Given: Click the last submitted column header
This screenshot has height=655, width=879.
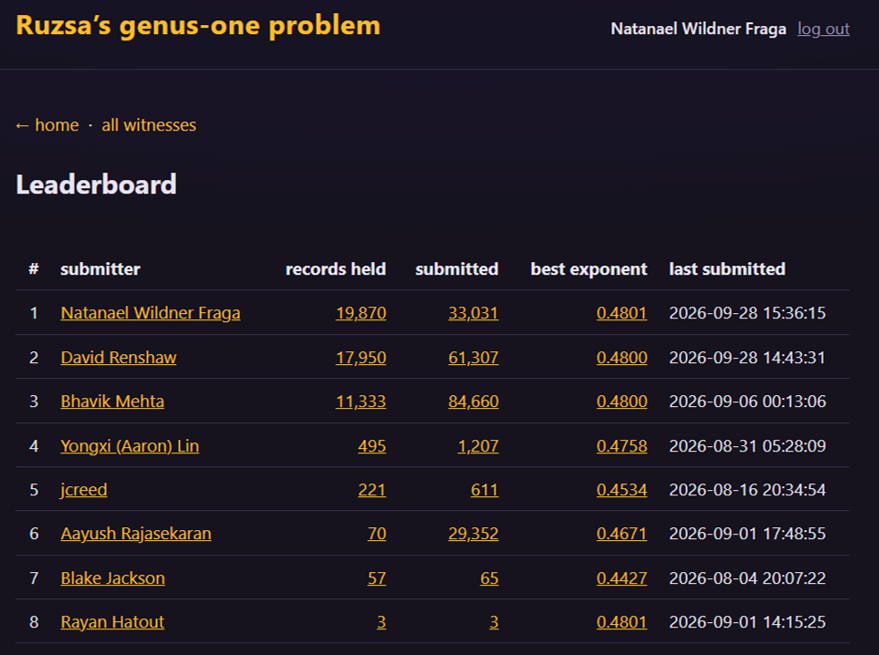Looking at the screenshot, I should (727, 269).
